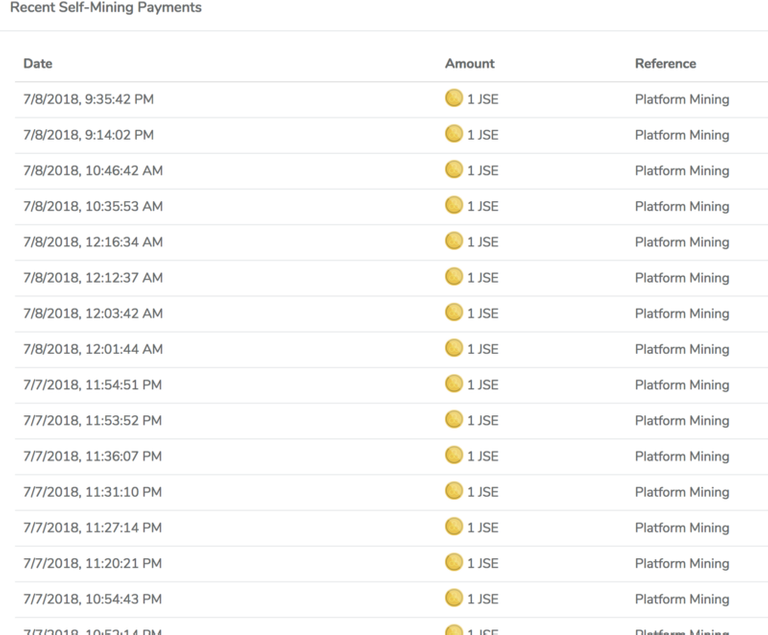
Task: Click the coin icon in the 9:14:02 PM row
Action: 454,134
